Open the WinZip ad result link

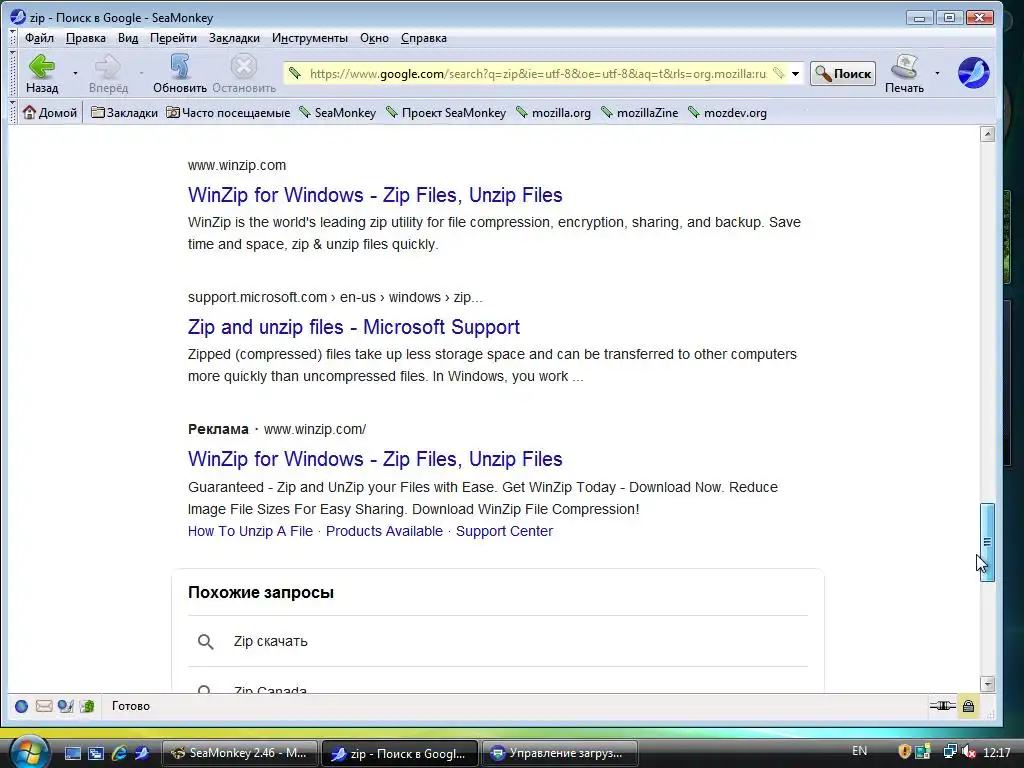(375, 458)
